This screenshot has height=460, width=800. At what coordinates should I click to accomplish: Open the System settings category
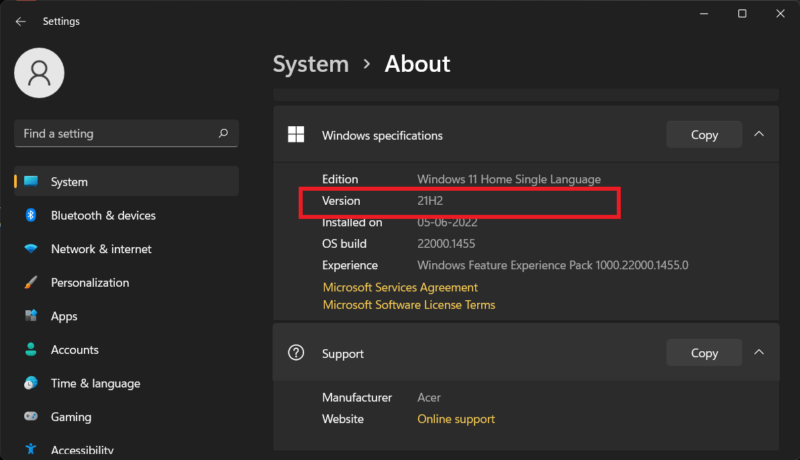coord(127,182)
